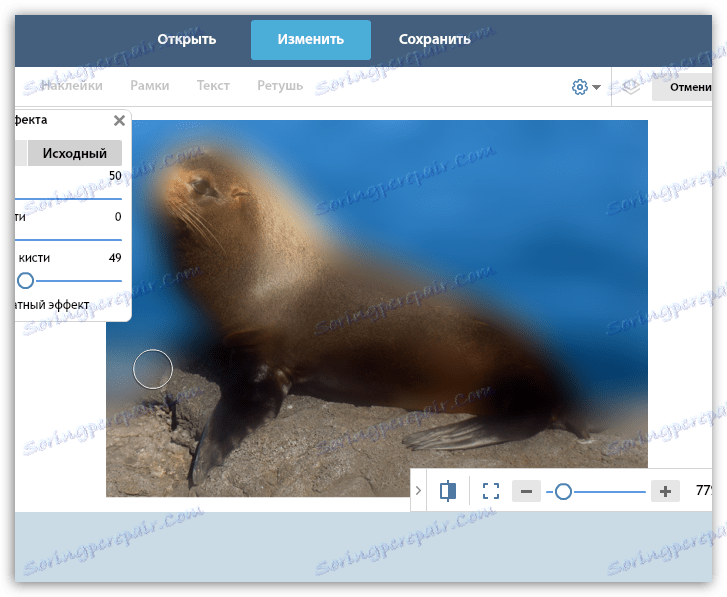Screen dimensions: 727x597
Task: Select the Рамки menu item
Action: point(149,85)
